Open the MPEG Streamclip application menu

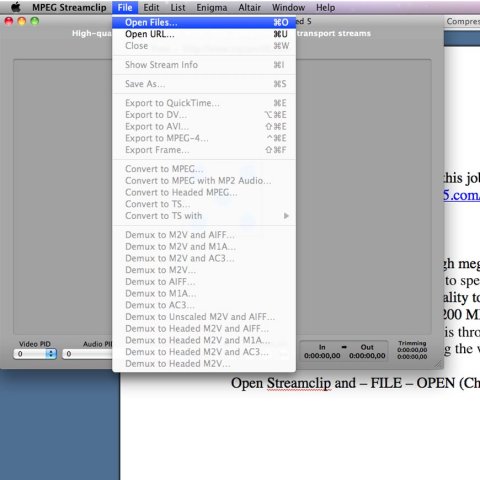69,7
